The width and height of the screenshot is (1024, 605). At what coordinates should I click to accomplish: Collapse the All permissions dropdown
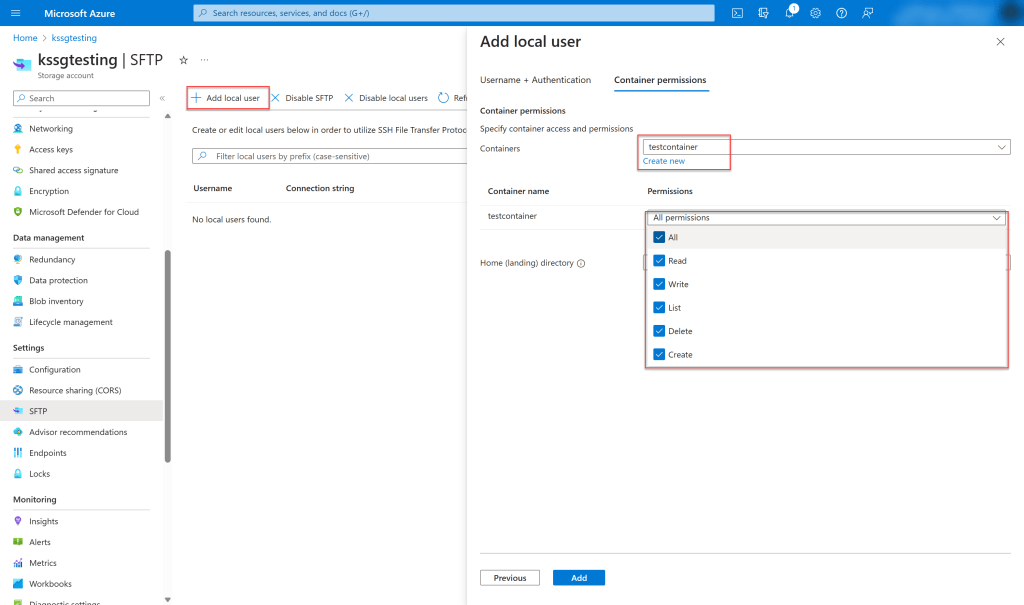coord(996,217)
